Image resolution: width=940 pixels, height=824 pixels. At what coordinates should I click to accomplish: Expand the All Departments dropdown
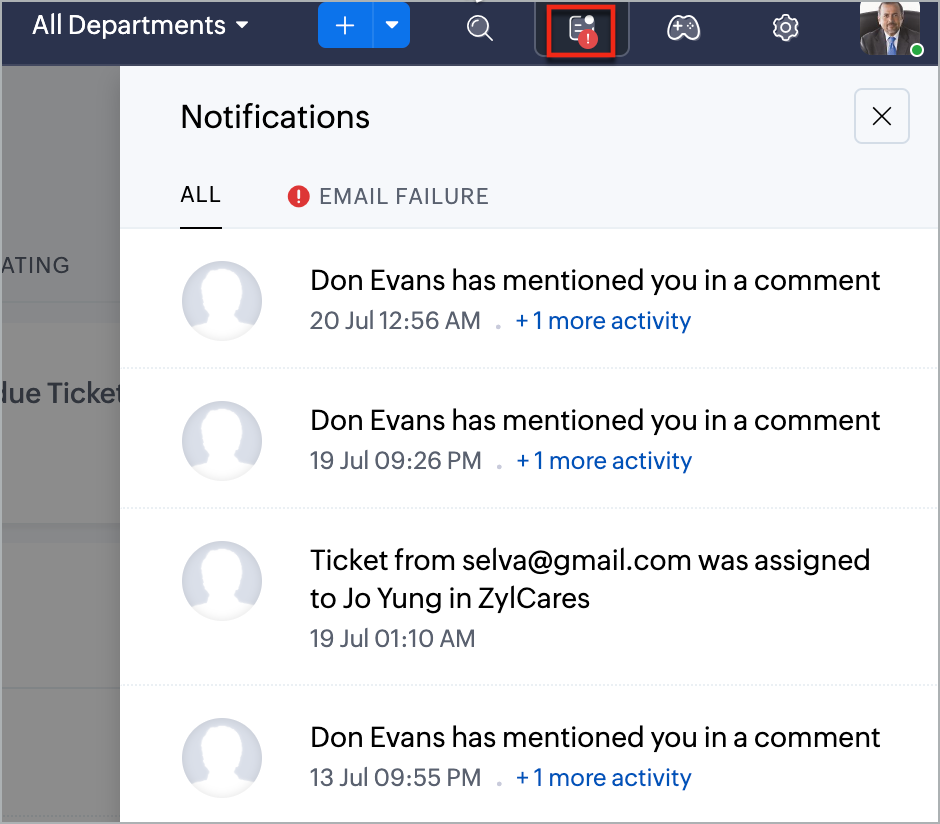coord(140,25)
